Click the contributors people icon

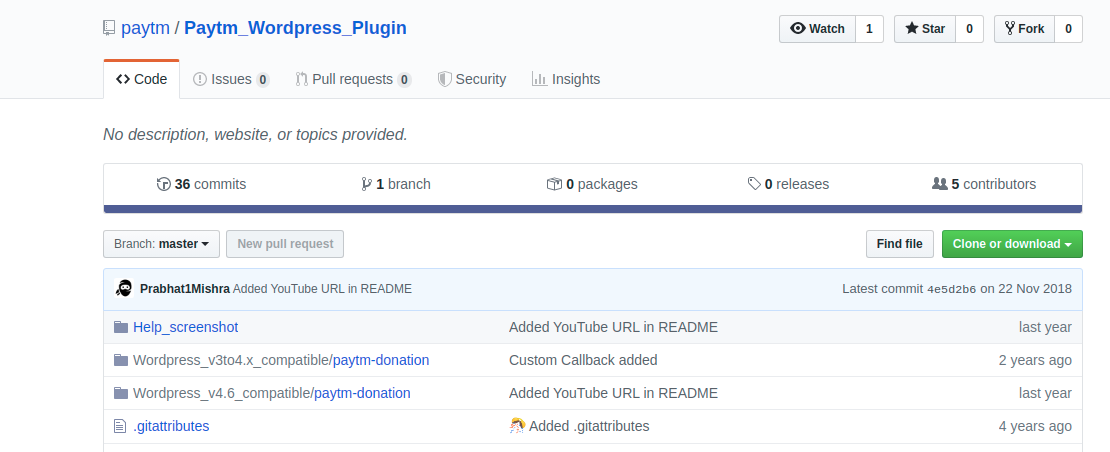pos(939,184)
